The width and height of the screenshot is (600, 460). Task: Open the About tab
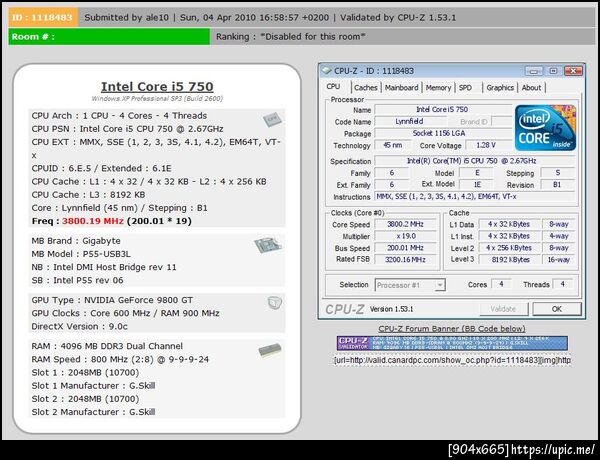[532, 88]
